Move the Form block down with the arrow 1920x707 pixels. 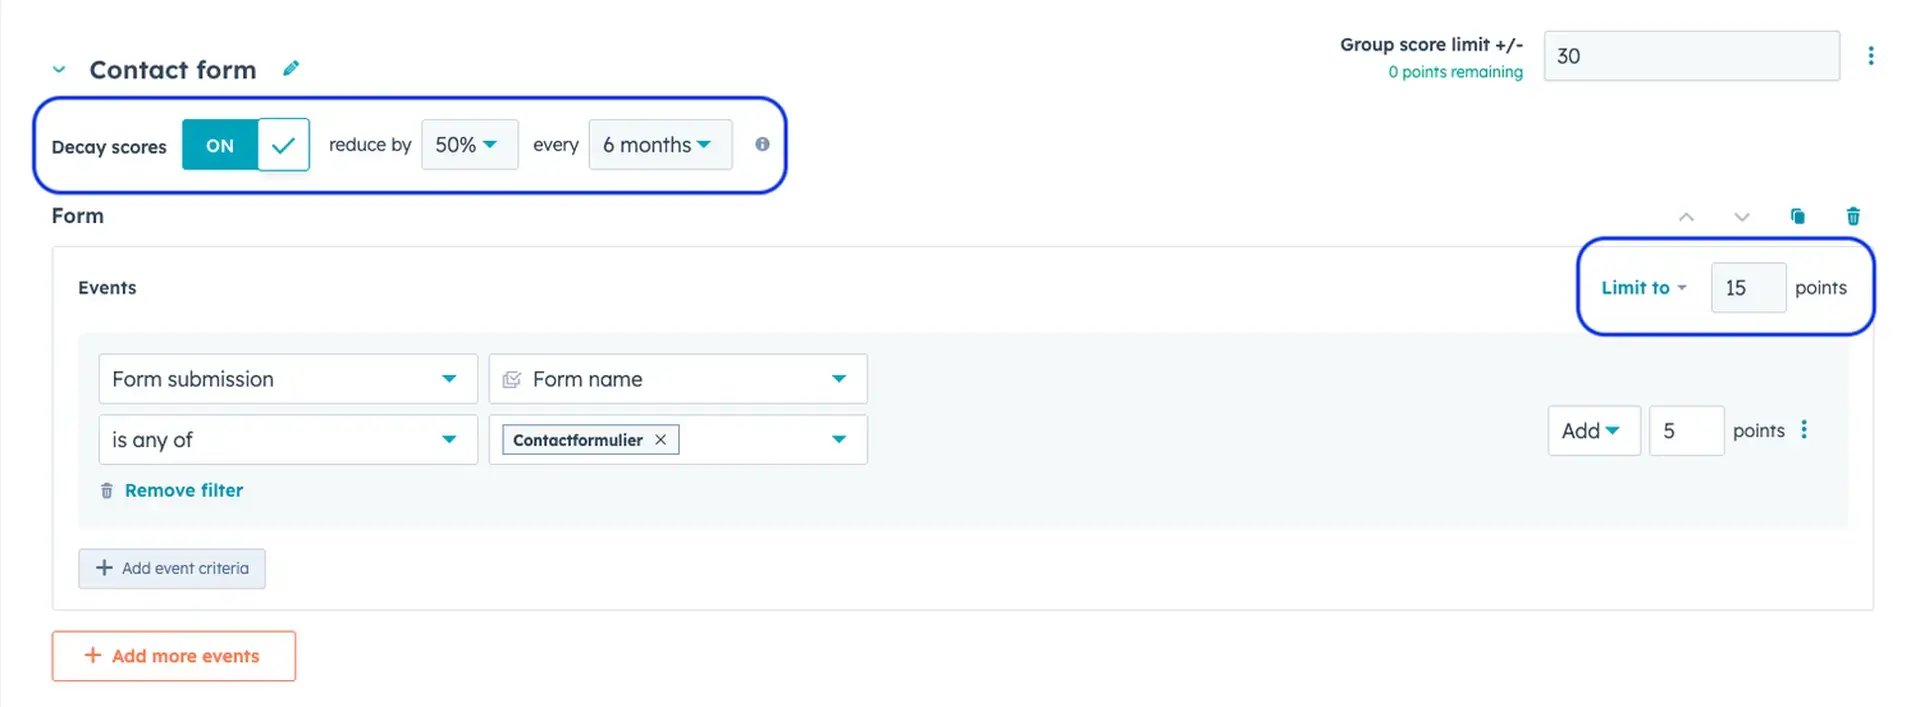coord(1741,217)
